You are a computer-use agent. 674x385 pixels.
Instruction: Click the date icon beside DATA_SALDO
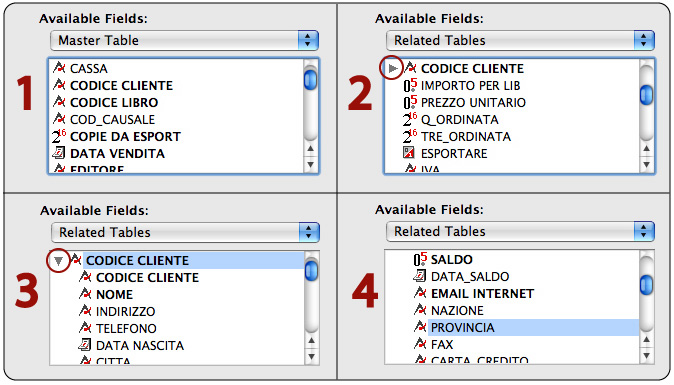click(x=420, y=275)
